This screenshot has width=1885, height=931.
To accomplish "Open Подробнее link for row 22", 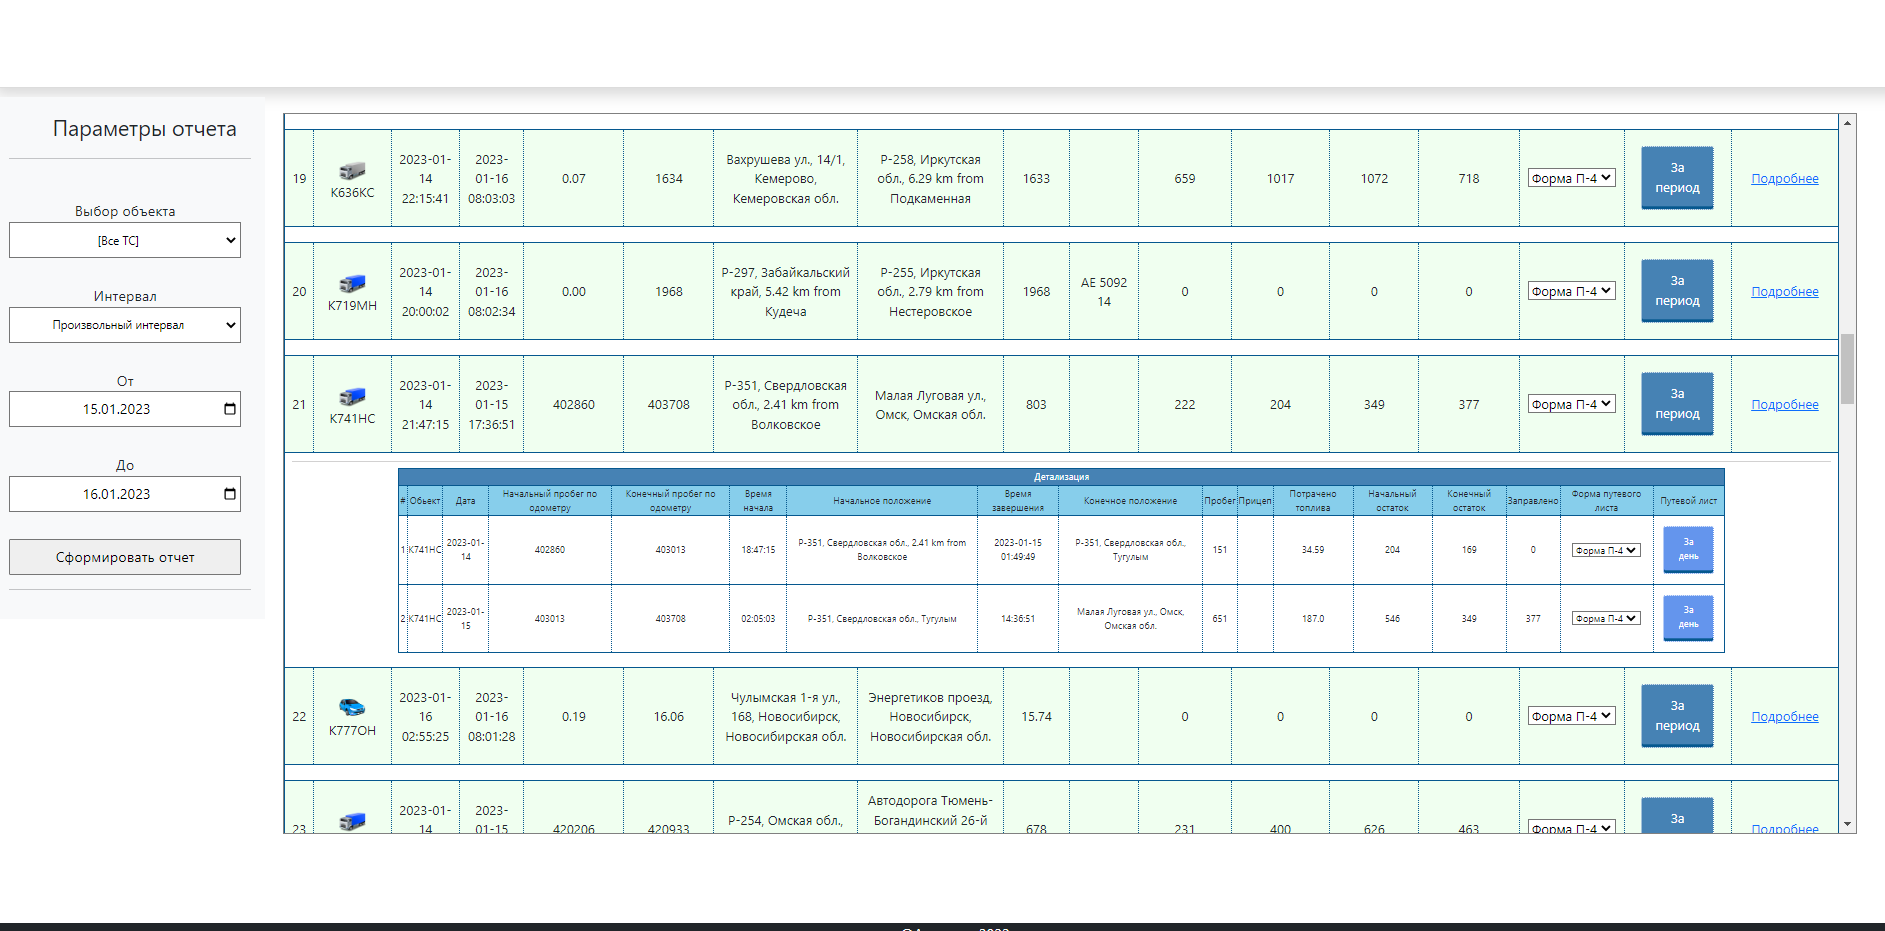I will (1784, 717).
